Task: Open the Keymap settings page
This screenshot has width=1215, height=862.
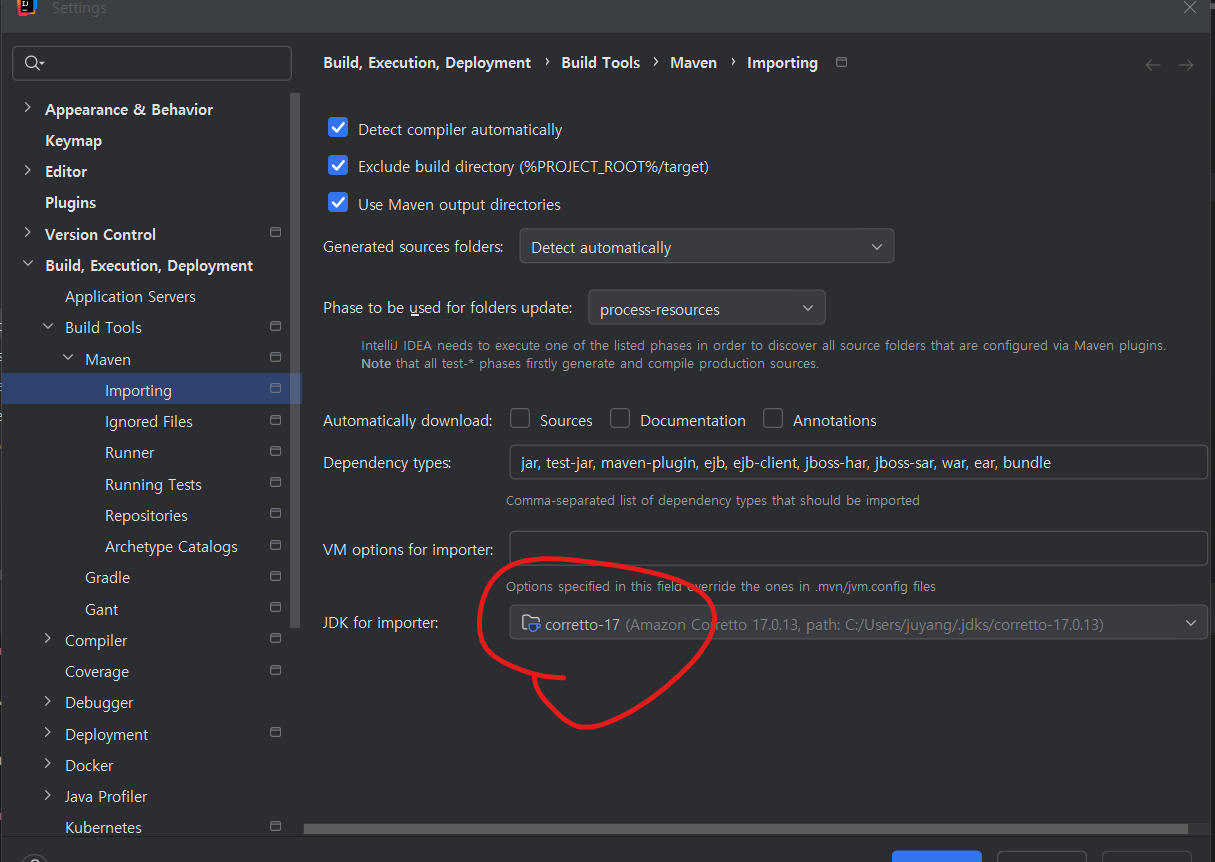Action: [73, 141]
